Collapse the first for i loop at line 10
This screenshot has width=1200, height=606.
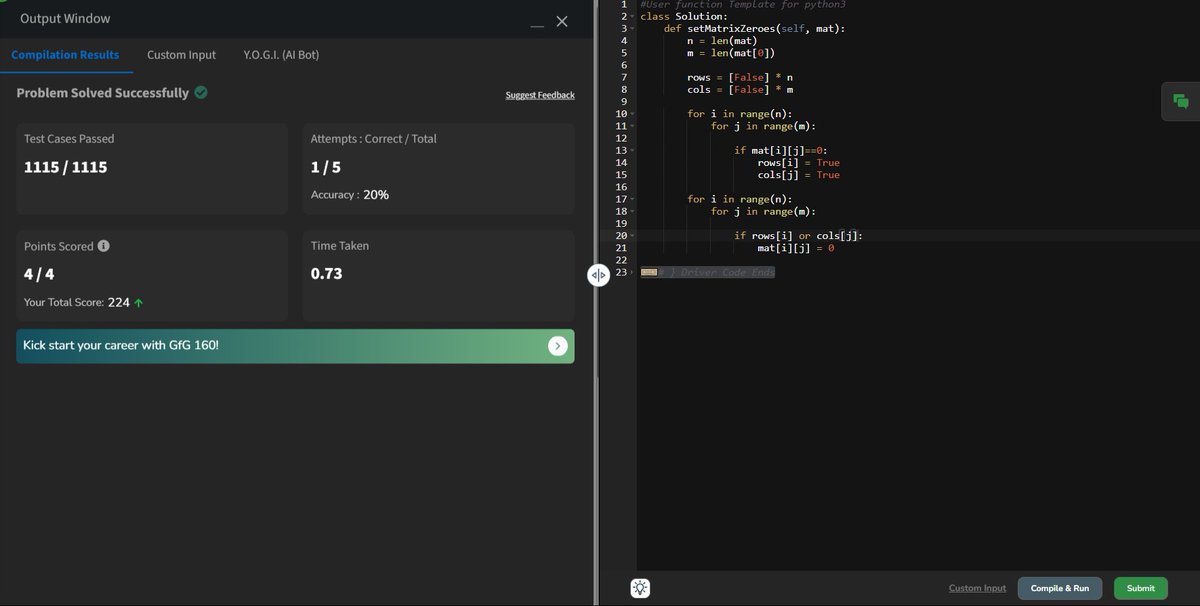633,114
